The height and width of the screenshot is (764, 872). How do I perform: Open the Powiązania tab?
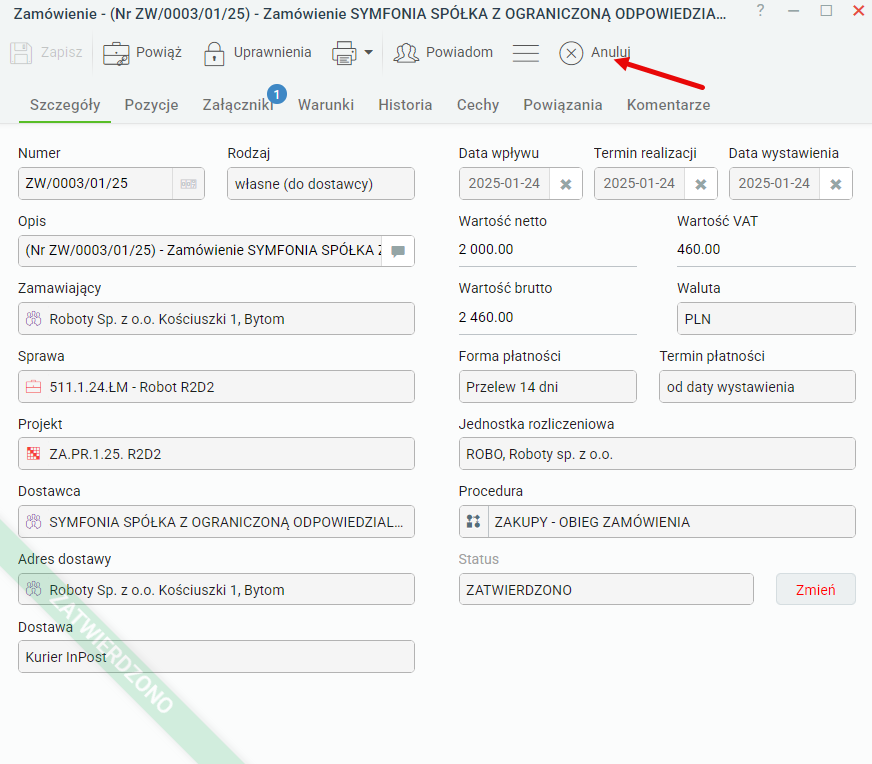point(563,105)
